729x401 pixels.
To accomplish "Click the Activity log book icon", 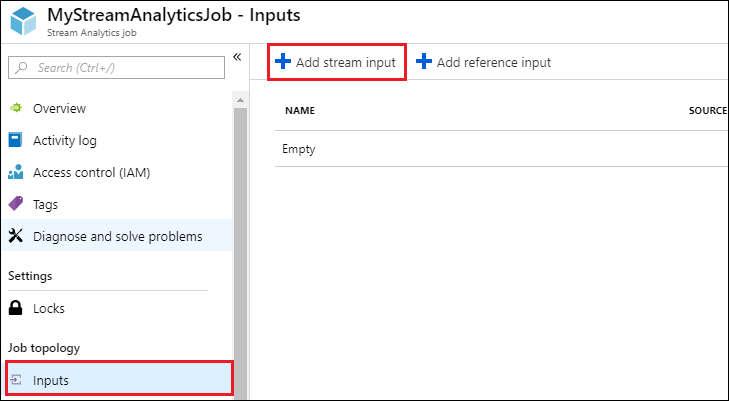I will click(x=15, y=140).
